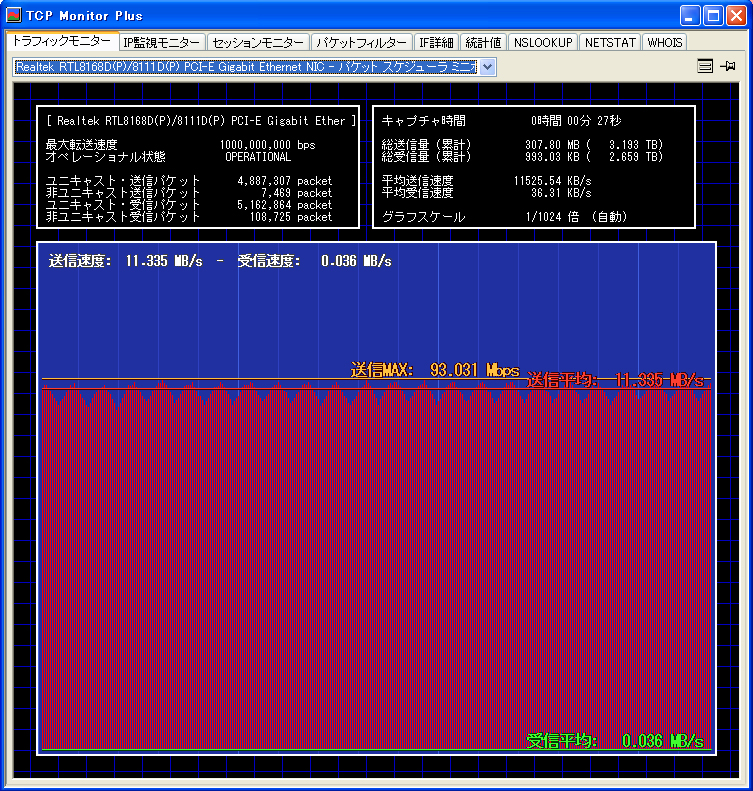Minimize the TCP Monitor Plus window
This screenshot has height=791, width=753.
[x=691, y=15]
